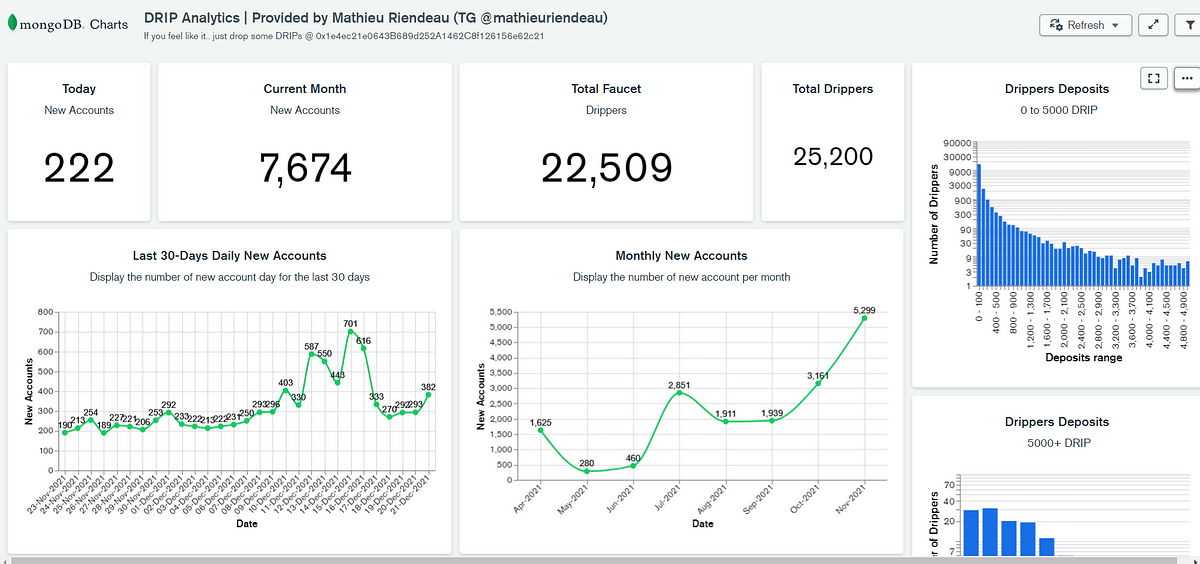
Task: Click the 2,851 Jul-2021 data point
Action: tap(680, 393)
